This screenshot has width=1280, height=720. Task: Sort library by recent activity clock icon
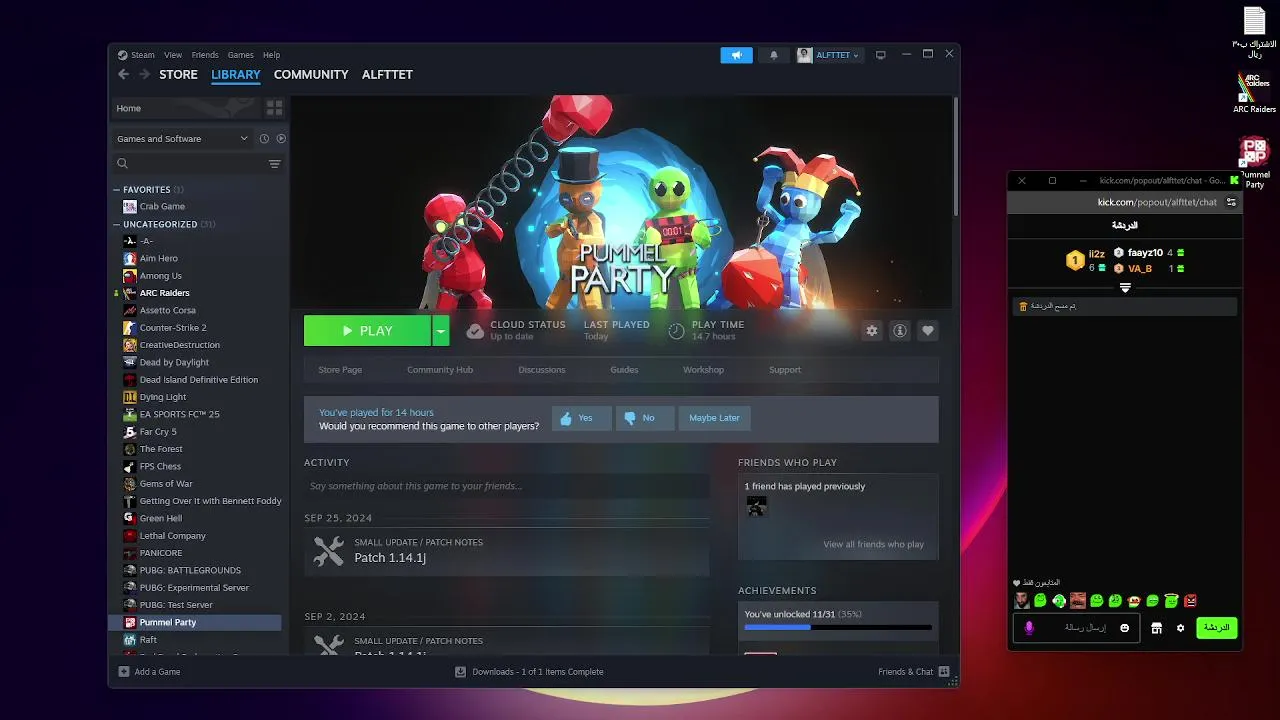tap(264, 139)
